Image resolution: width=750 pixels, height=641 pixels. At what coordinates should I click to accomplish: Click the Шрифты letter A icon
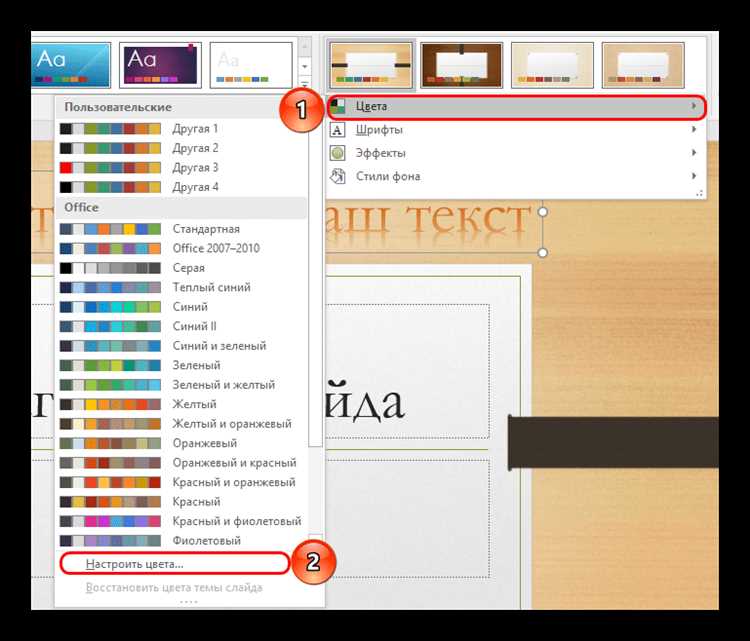(338, 130)
